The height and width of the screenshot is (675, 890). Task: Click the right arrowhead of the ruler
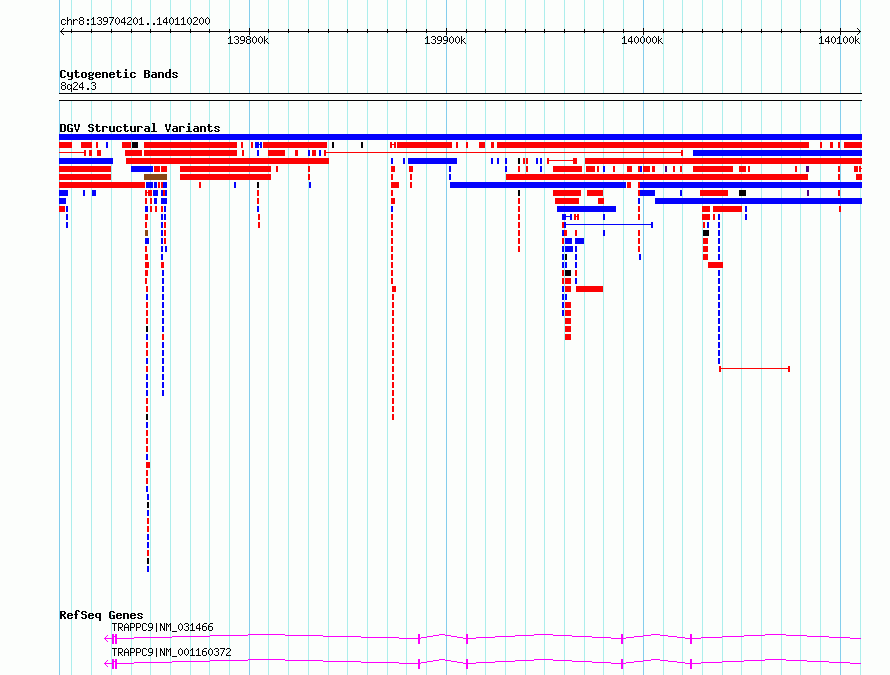click(859, 32)
